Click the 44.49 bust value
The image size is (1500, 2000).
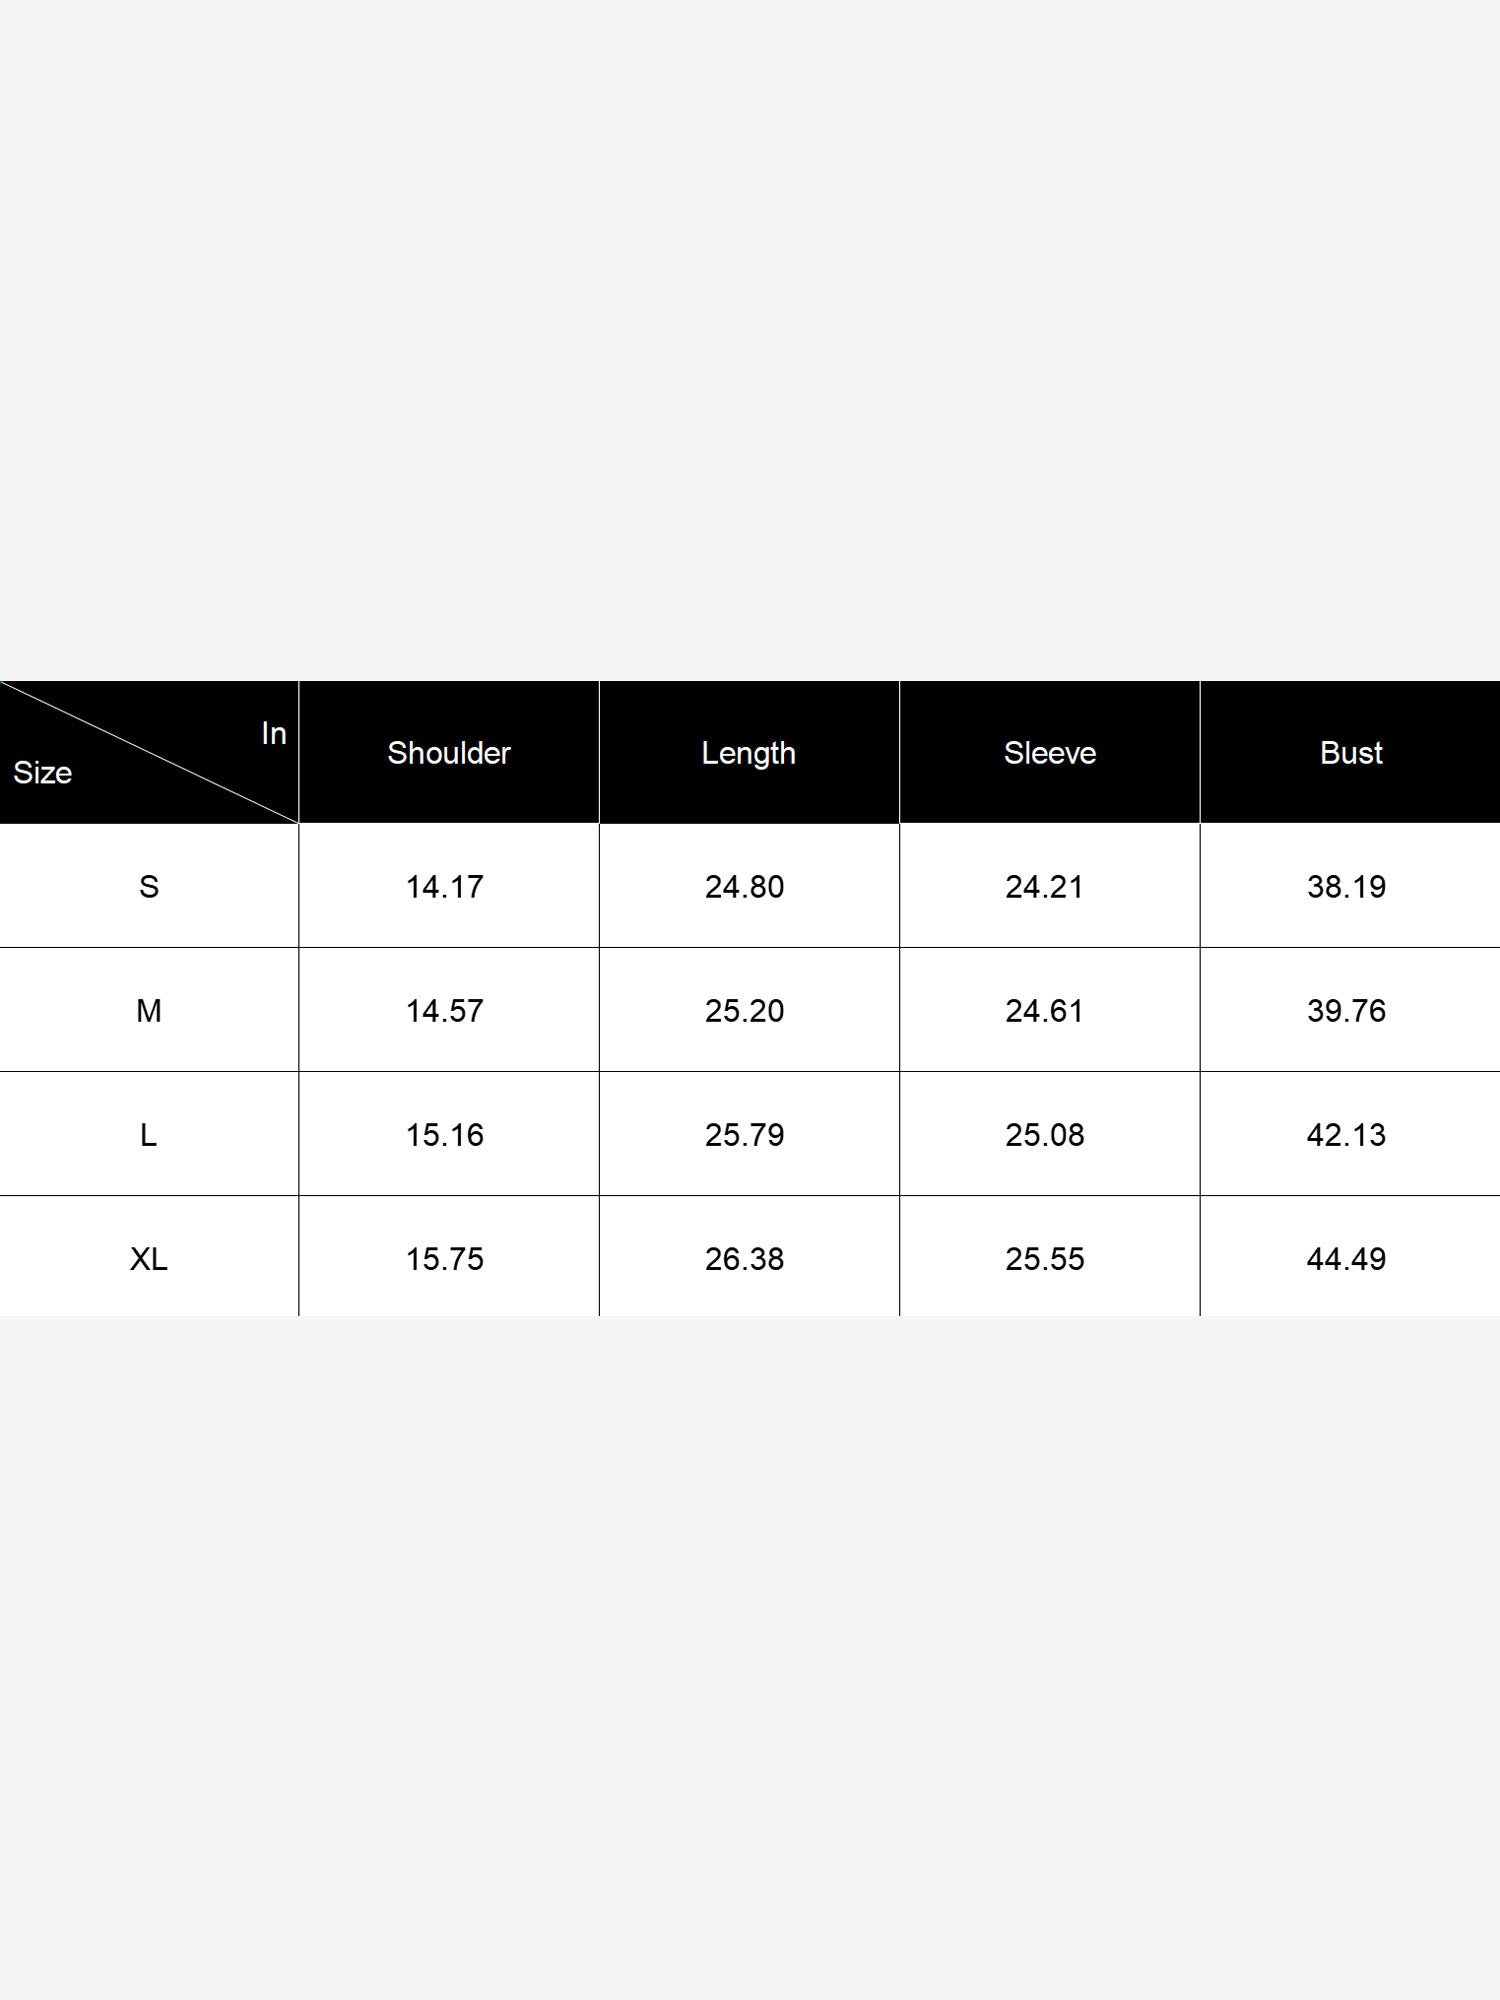tap(1347, 1259)
